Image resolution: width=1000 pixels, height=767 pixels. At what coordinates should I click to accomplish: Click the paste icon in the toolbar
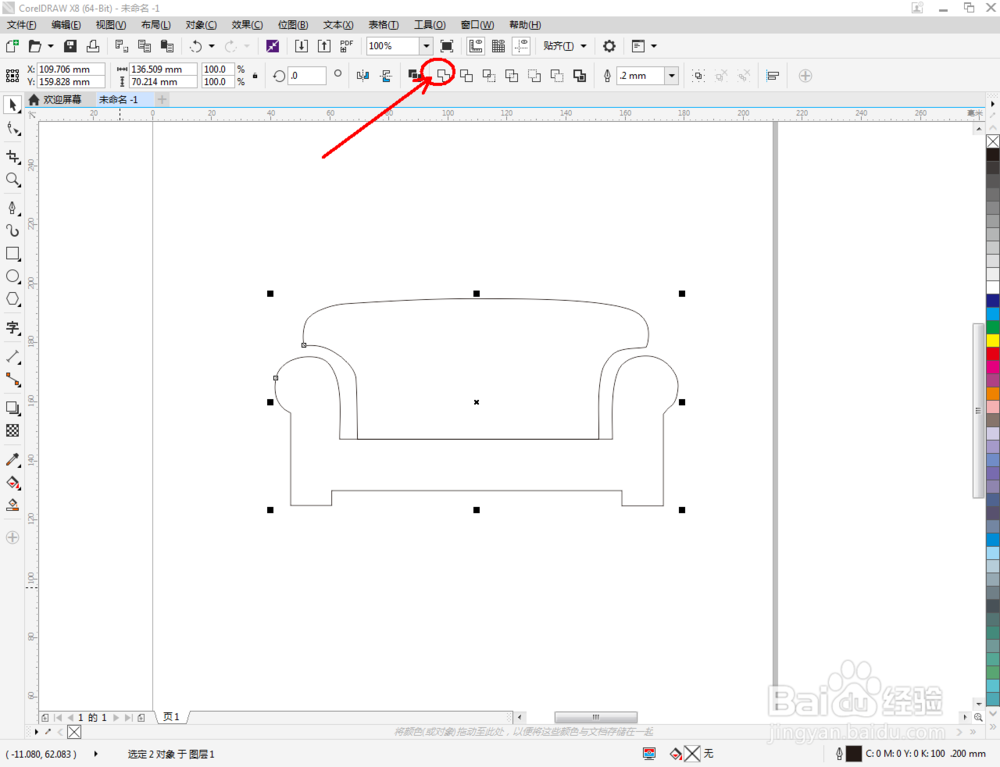click(167, 46)
